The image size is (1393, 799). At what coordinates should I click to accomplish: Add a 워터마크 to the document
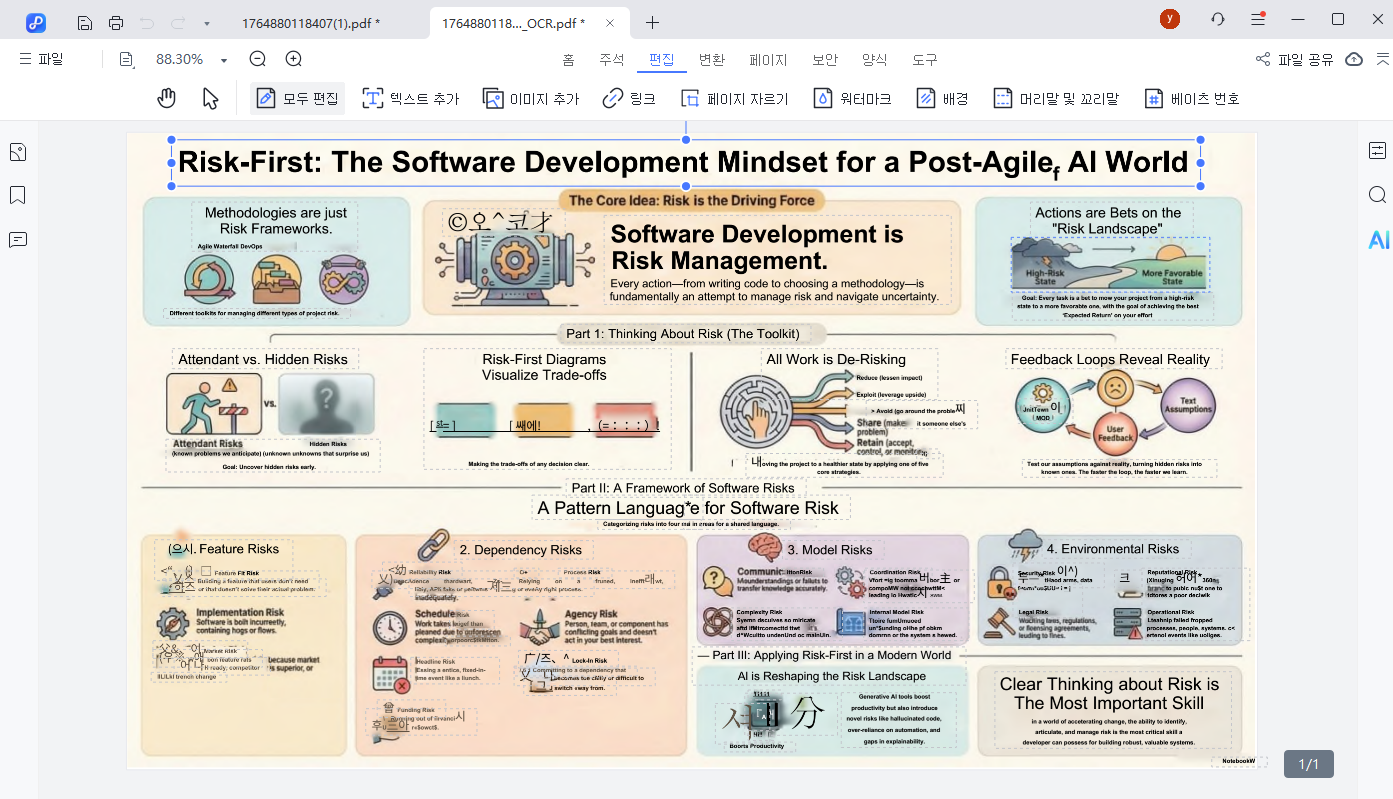coord(852,98)
